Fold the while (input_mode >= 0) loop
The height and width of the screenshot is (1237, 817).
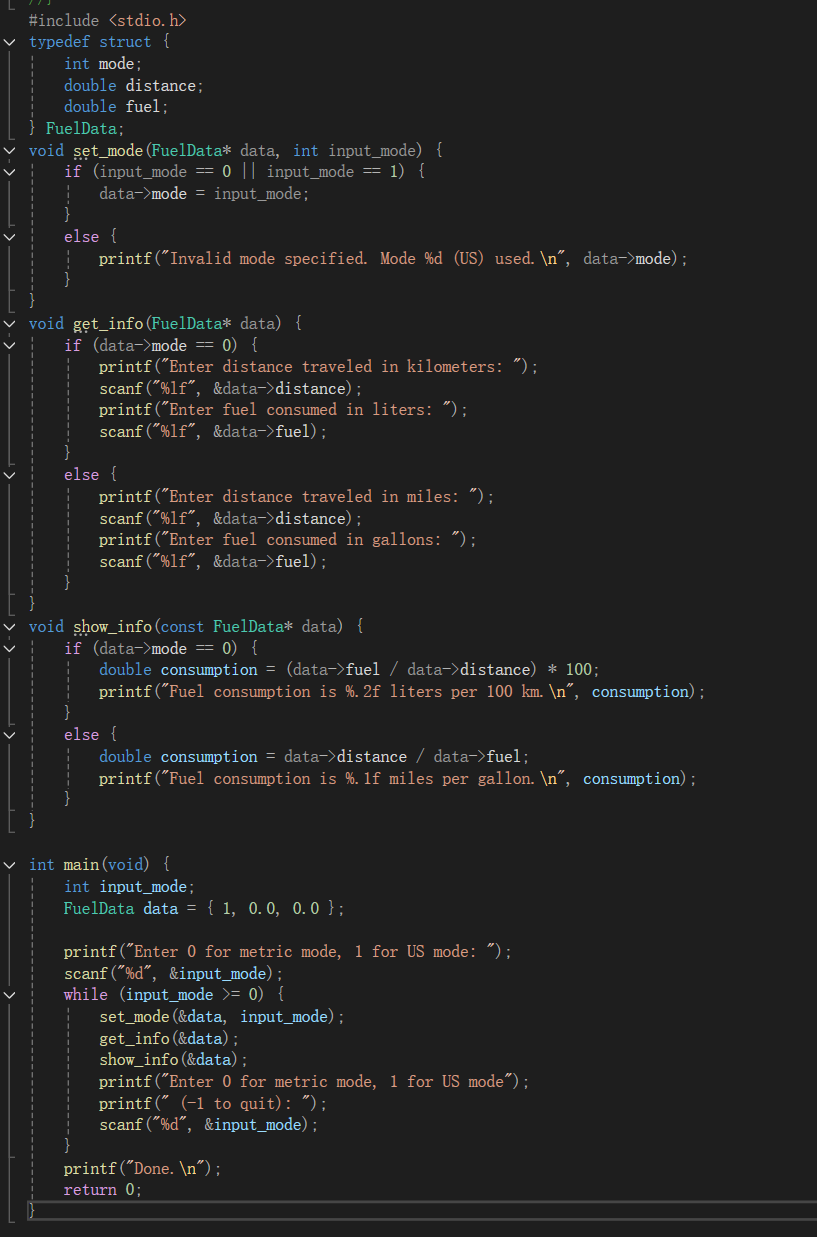(9, 994)
